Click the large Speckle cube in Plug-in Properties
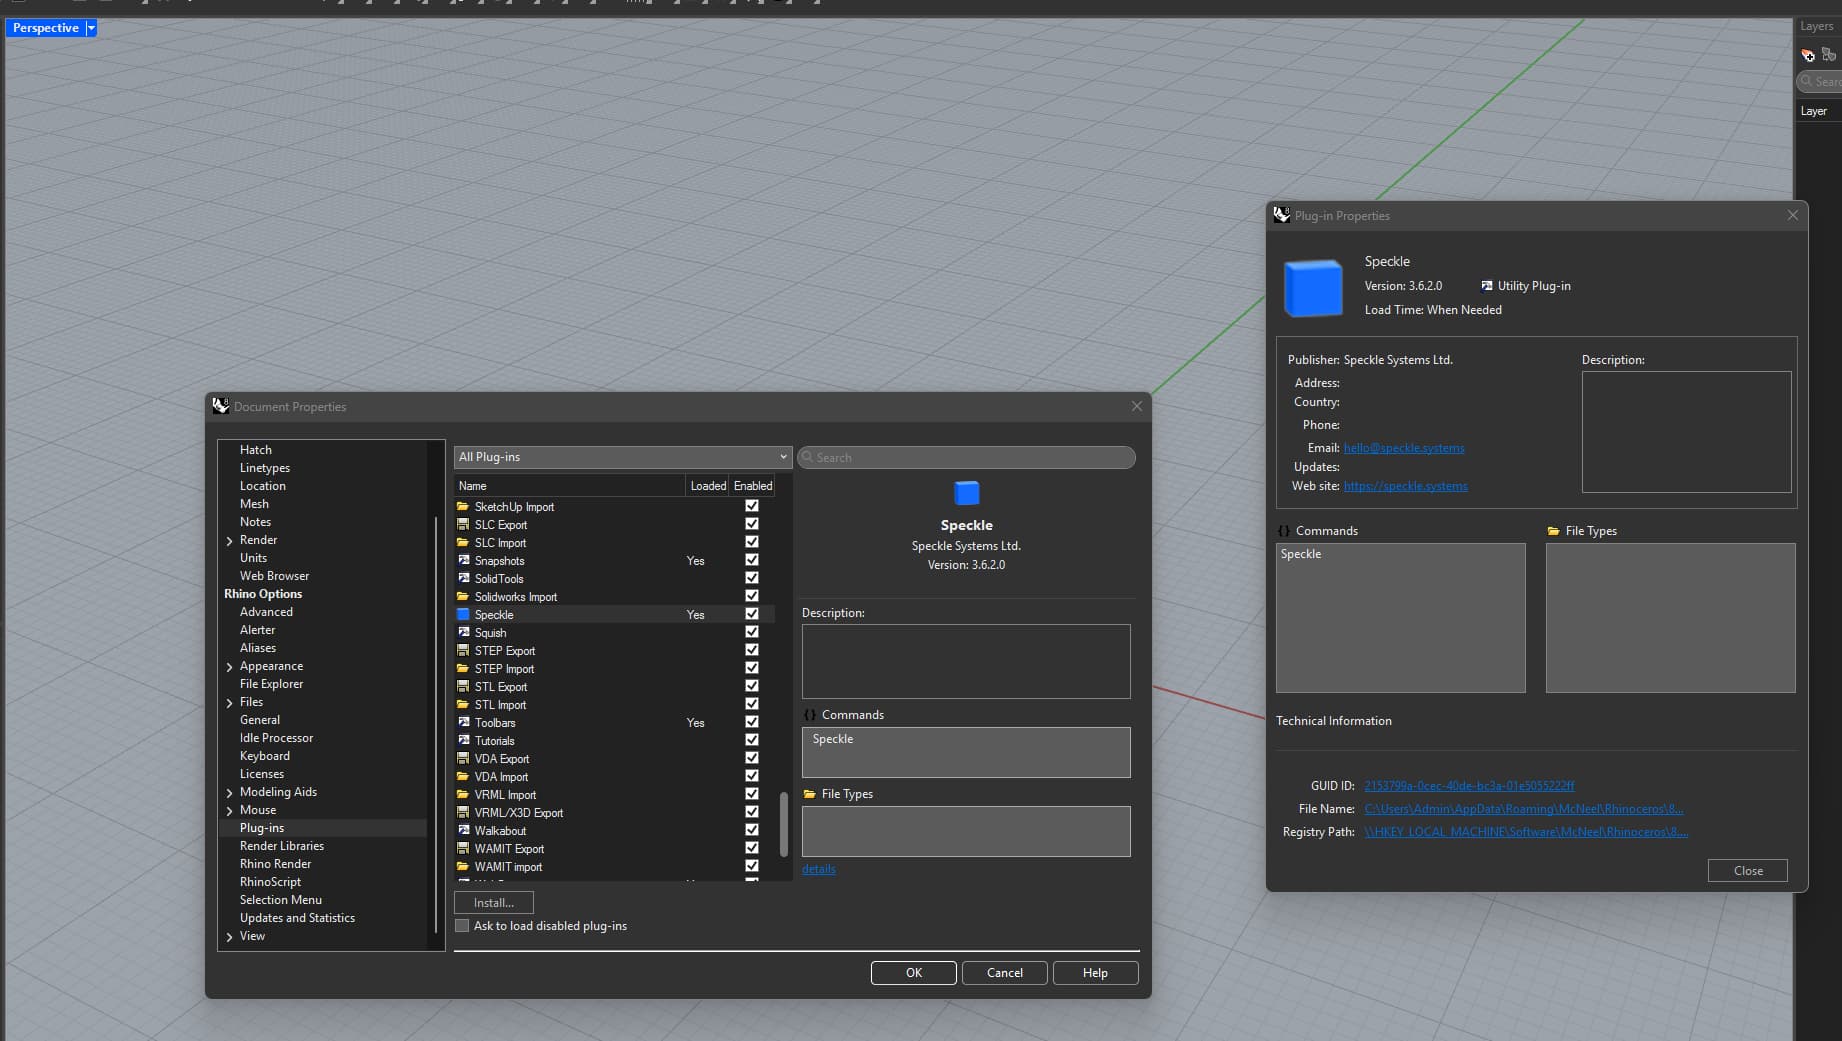 tap(1313, 288)
